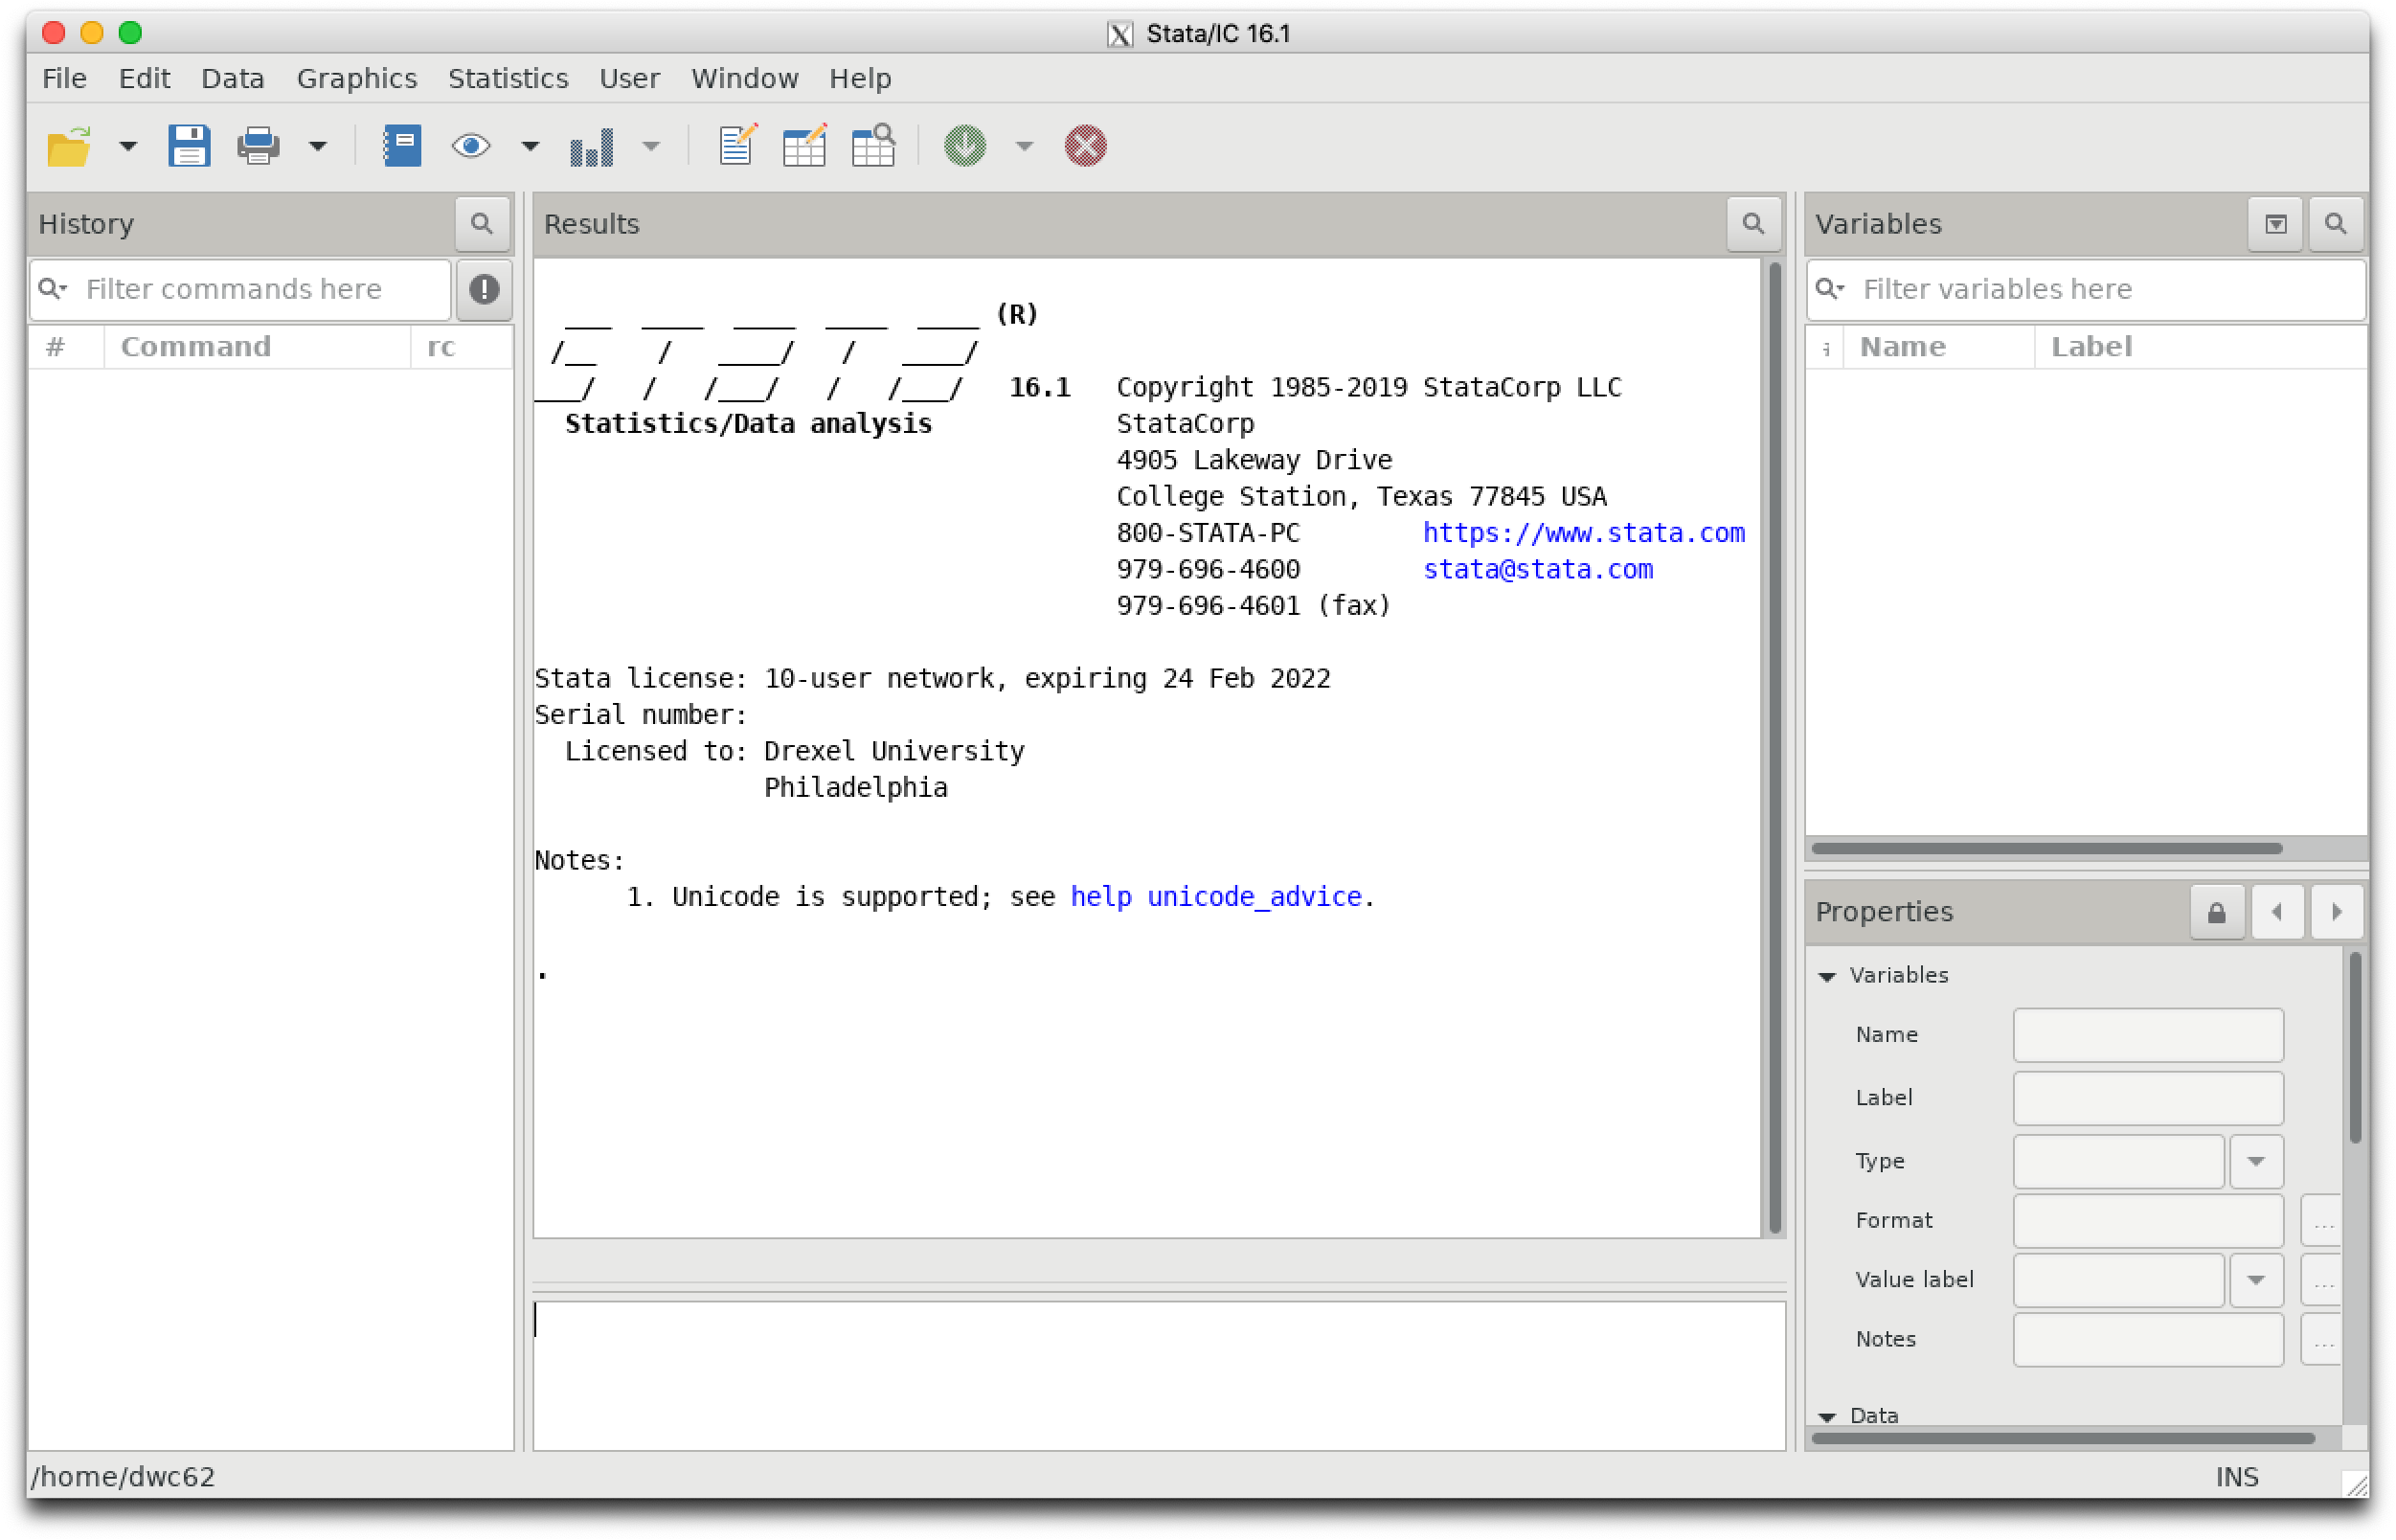Click the Label column header in Variables
The image size is (2396, 1540).
[x=2200, y=346]
